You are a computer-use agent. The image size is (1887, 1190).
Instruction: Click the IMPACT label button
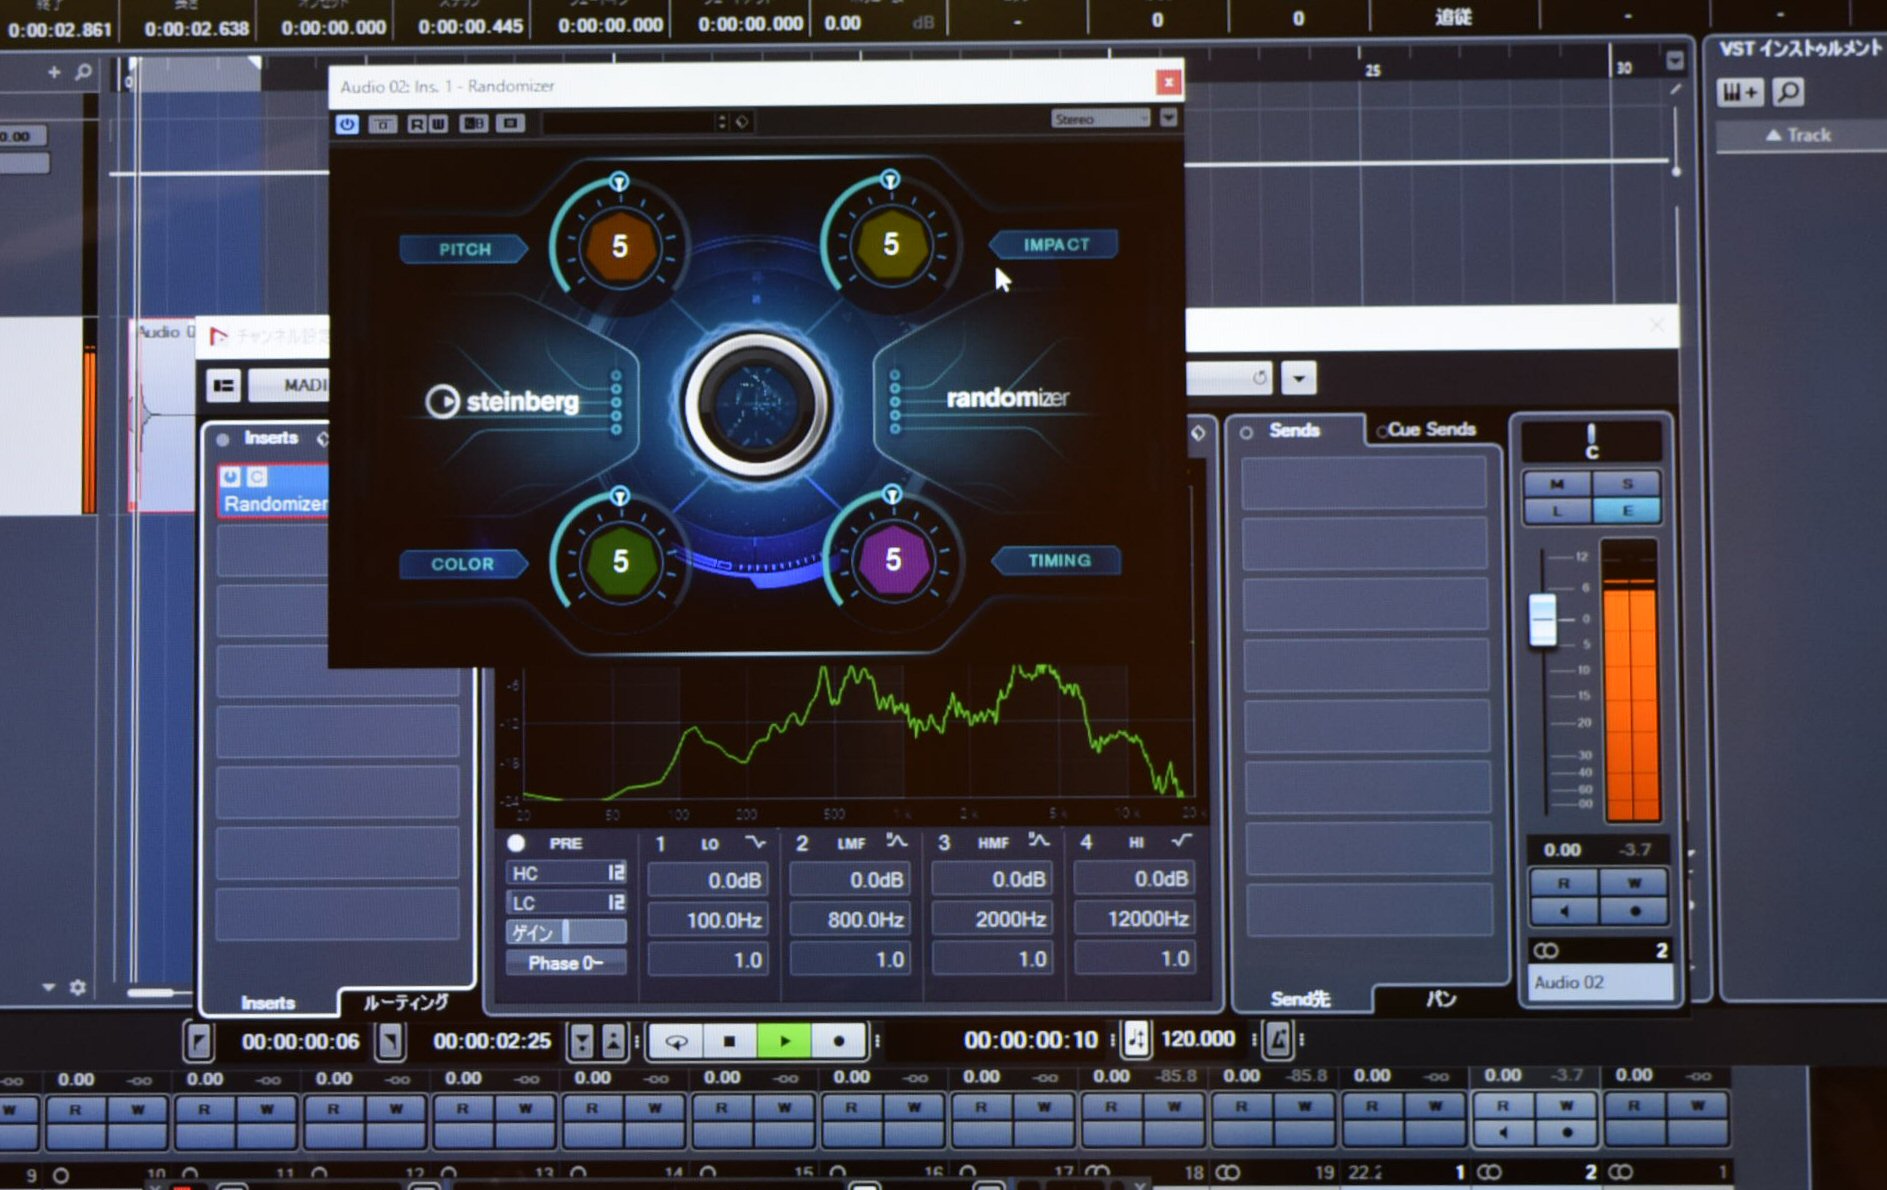[1056, 244]
